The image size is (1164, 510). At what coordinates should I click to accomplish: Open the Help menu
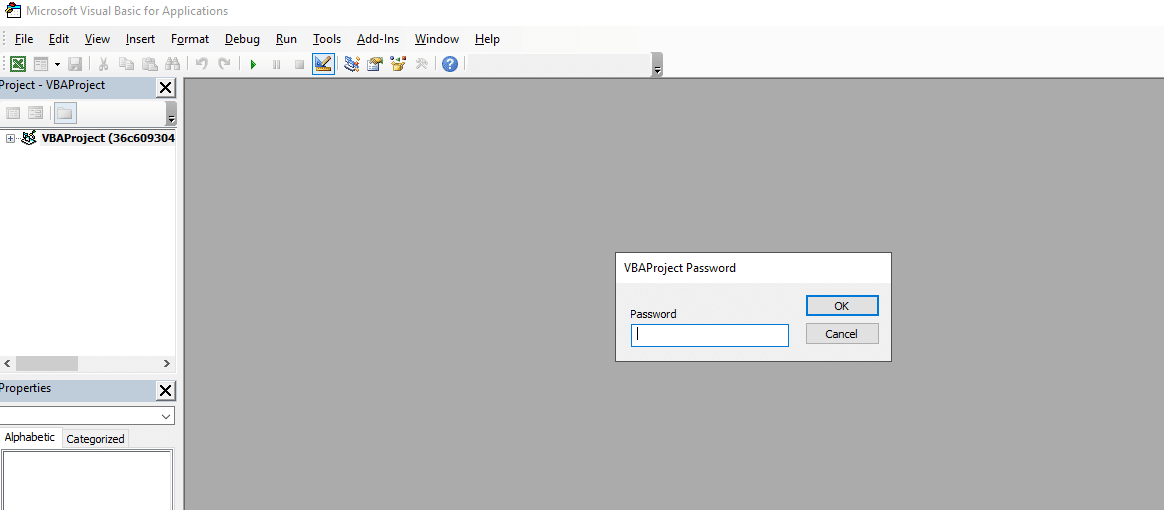click(x=487, y=39)
